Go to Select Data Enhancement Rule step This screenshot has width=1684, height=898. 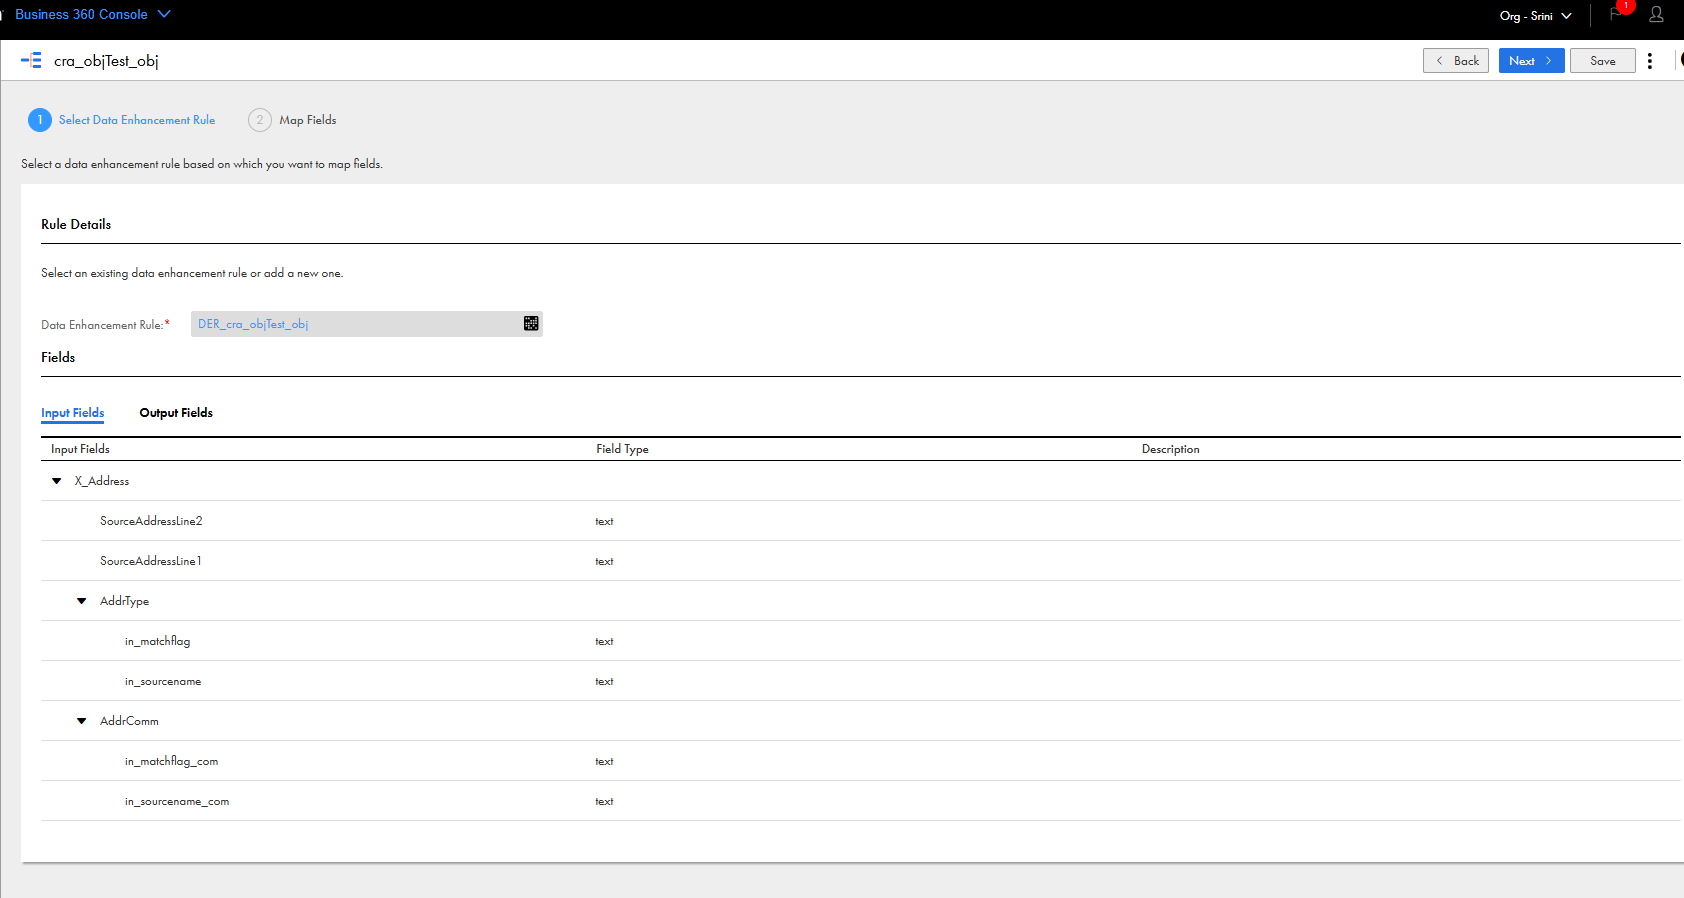[x=137, y=120]
